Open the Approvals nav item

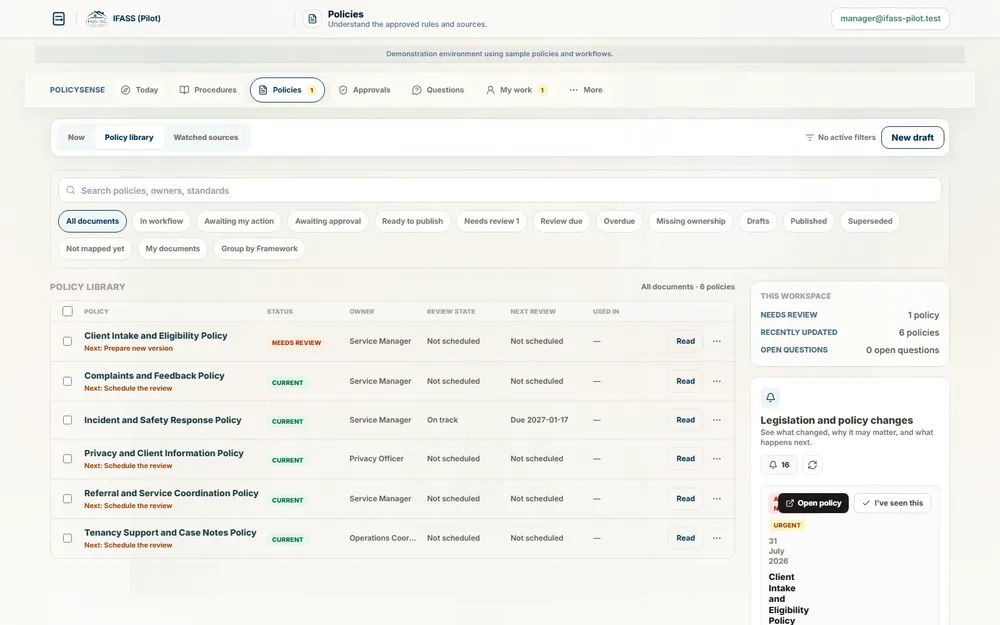pos(364,90)
